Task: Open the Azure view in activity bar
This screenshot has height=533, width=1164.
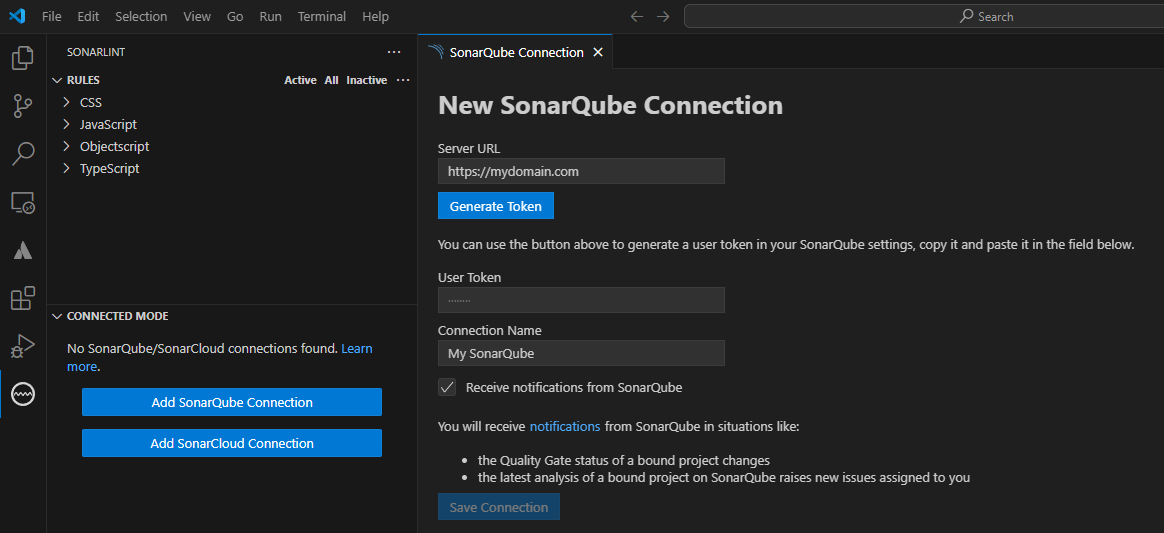Action: [23, 251]
